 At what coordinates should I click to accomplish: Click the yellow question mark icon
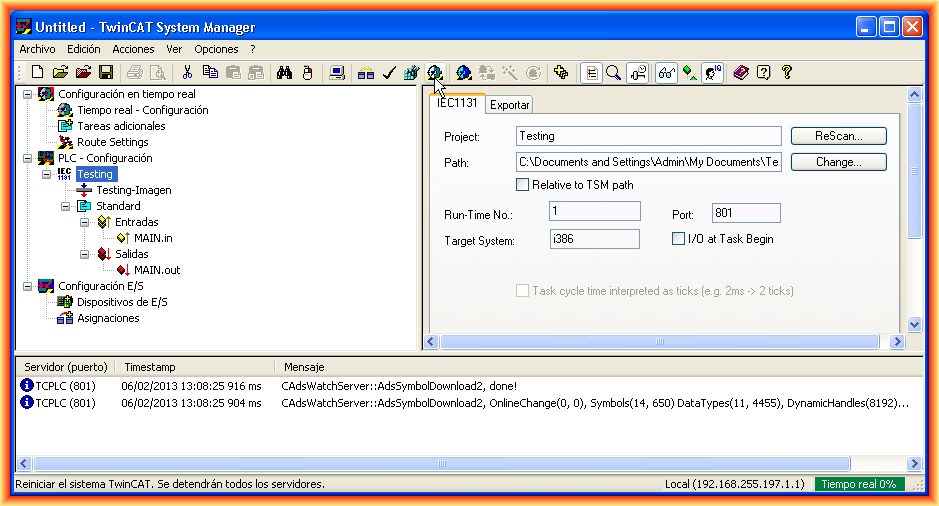[x=787, y=72]
